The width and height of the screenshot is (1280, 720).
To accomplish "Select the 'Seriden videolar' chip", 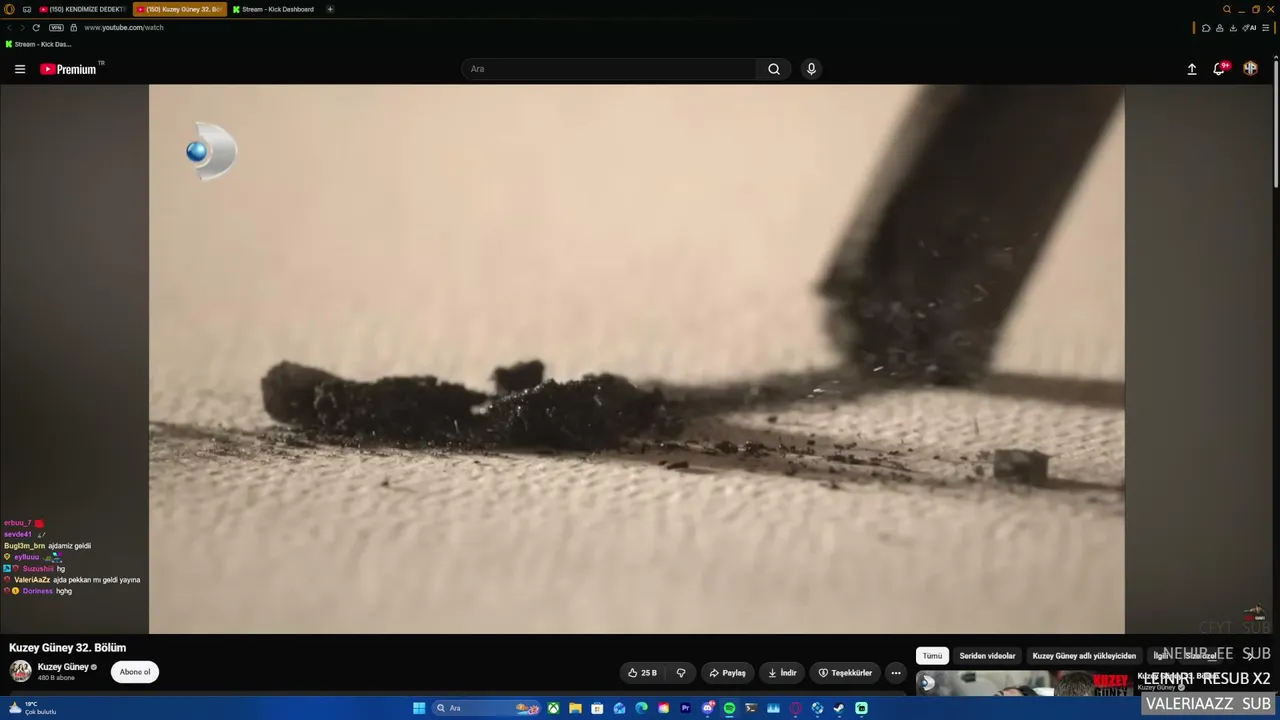I will pyautogui.click(x=987, y=656).
